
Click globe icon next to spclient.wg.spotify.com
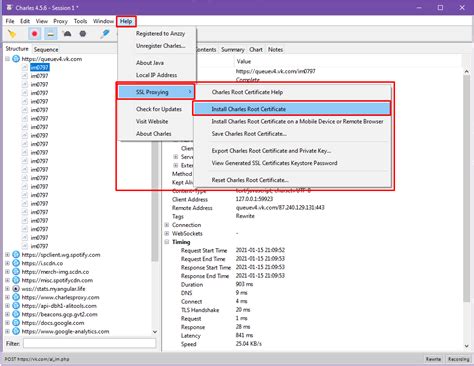point(16,255)
